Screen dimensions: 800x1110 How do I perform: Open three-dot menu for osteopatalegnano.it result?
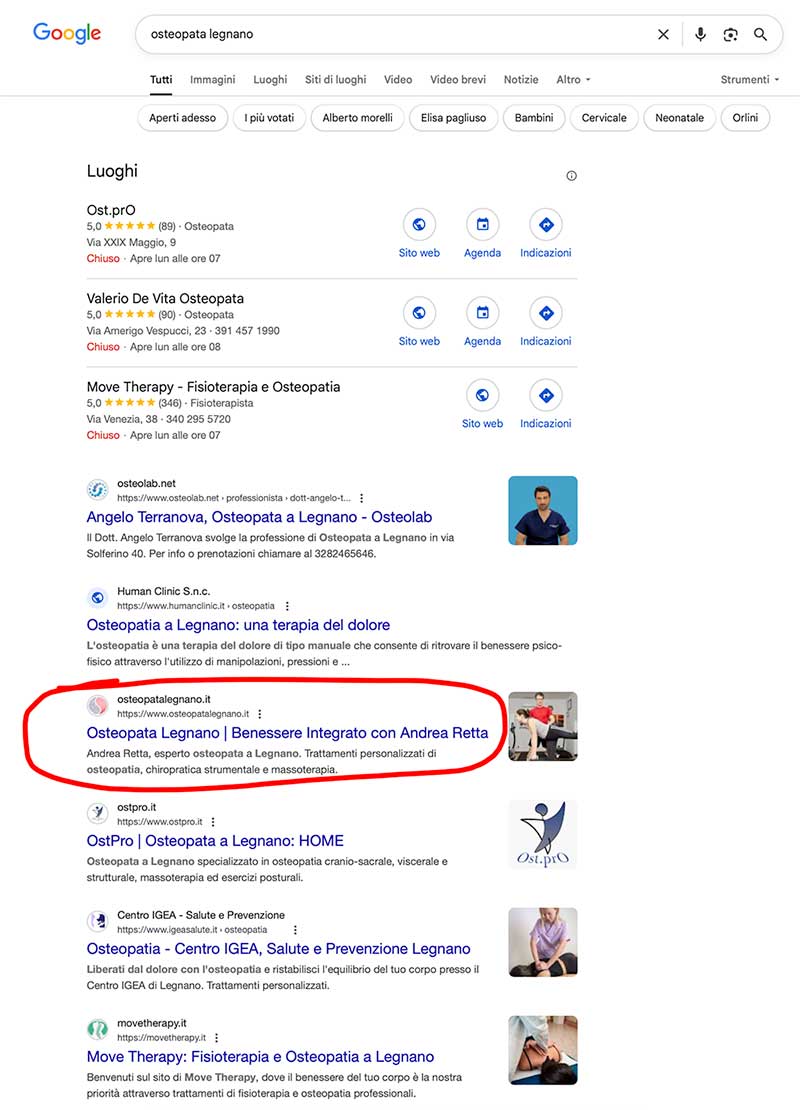click(260, 714)
